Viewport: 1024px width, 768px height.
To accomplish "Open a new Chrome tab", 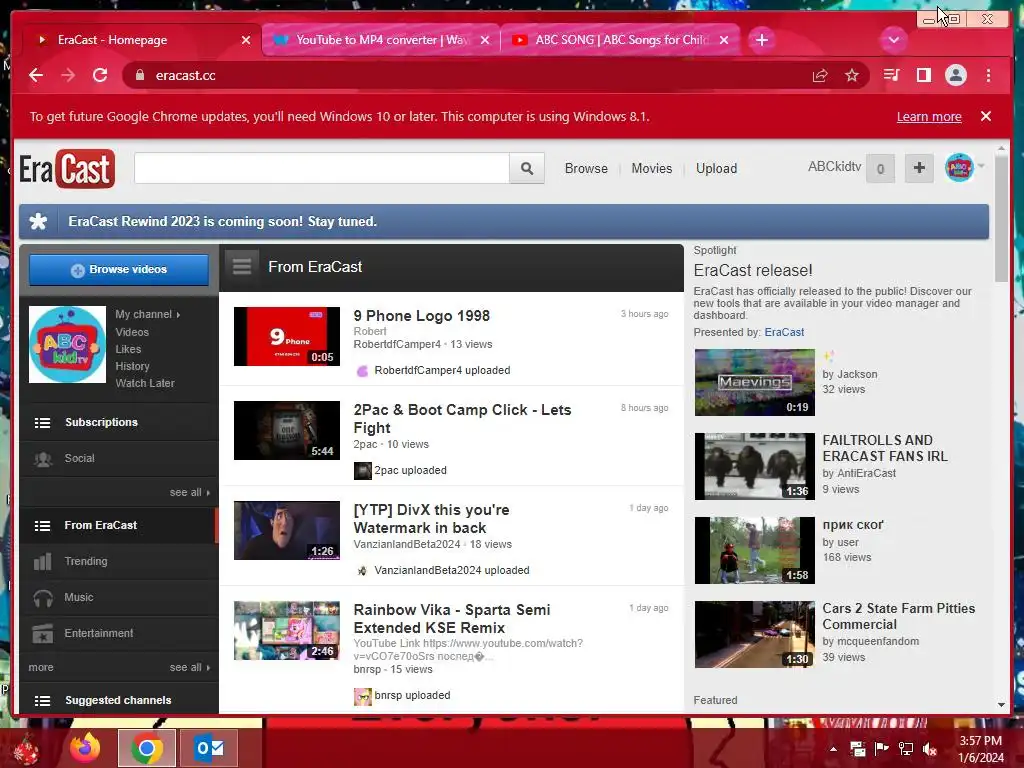I will [x=761, y=40].
